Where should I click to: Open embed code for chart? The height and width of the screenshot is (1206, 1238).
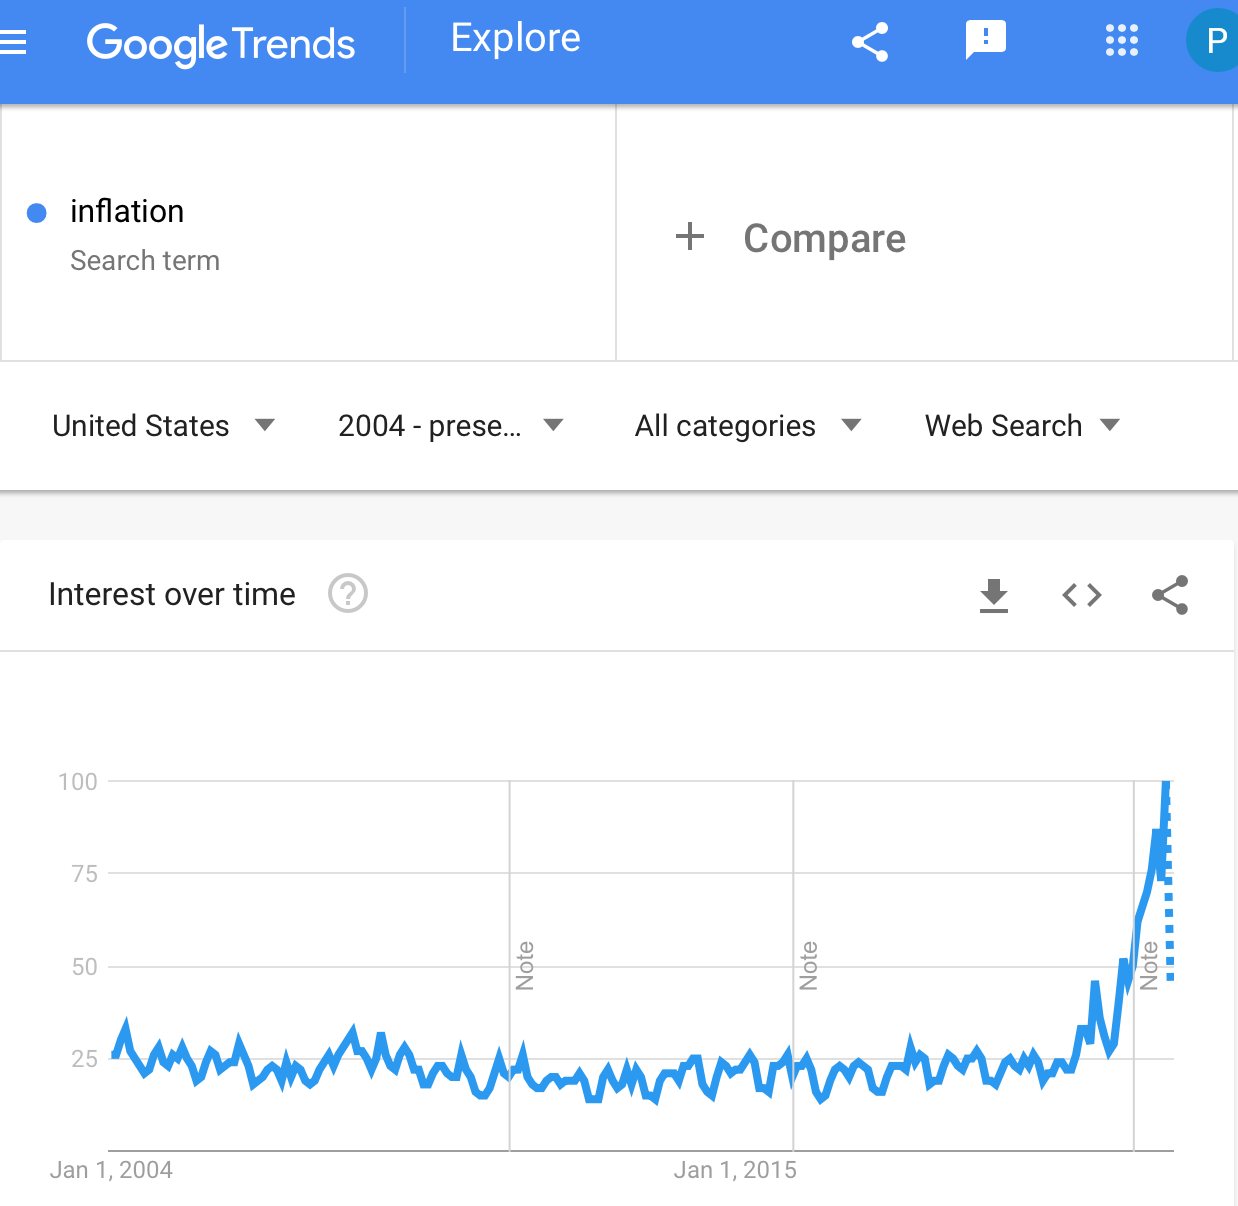pos(1082,595)
